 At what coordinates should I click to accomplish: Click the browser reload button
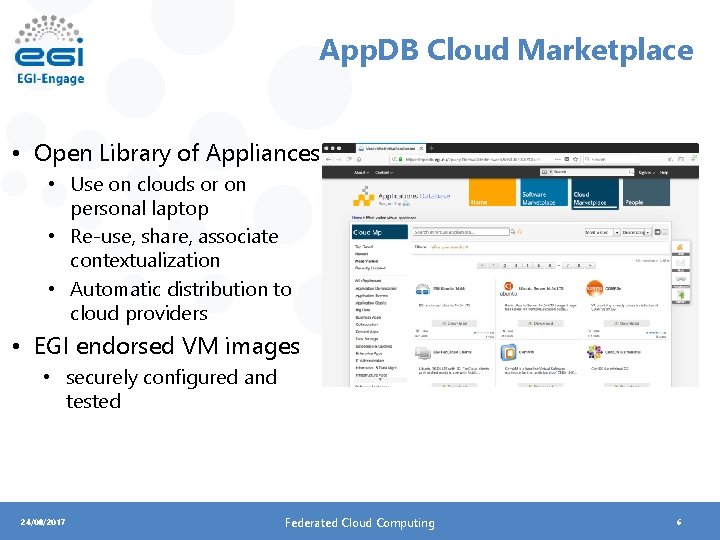[x=349, y=159]
